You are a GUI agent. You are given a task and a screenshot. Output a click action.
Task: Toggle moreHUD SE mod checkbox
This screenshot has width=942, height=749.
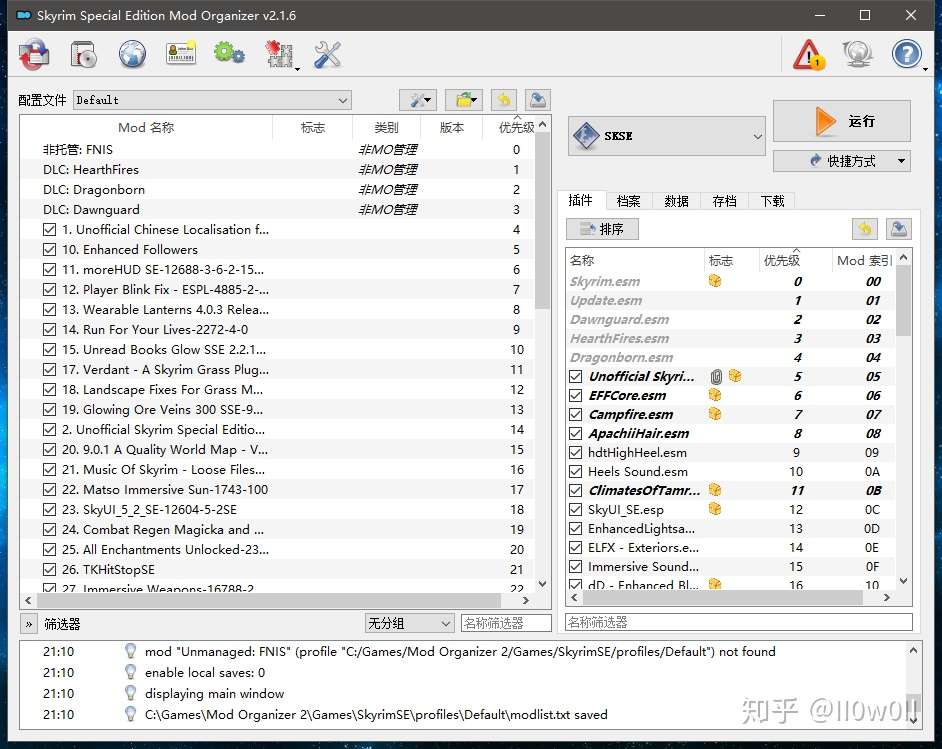[x=50, y=269]
